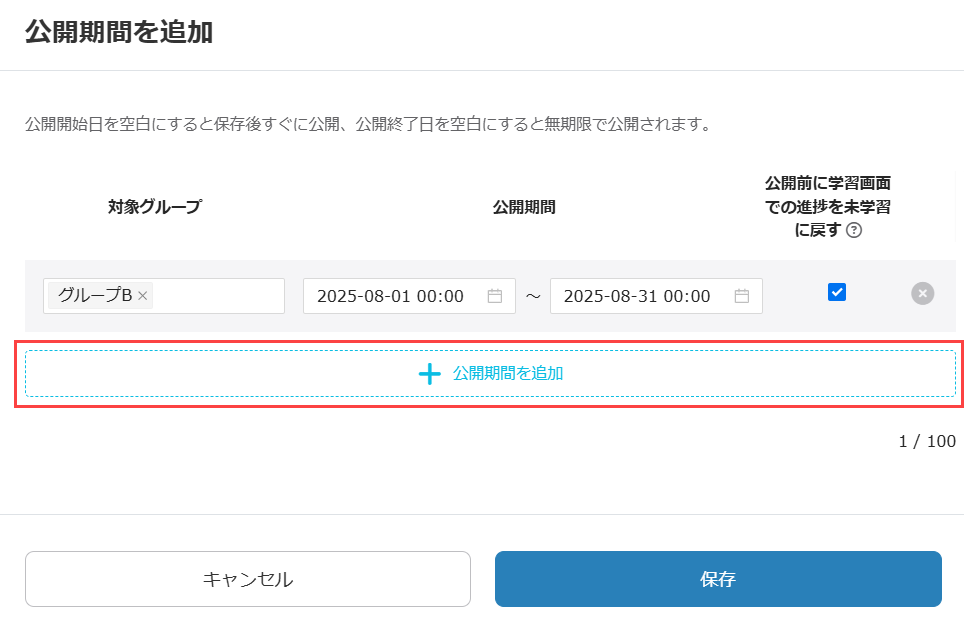964x624 pixels.
Task: Click the 1 / 100 row counter
Action: (x=926, y=441)
